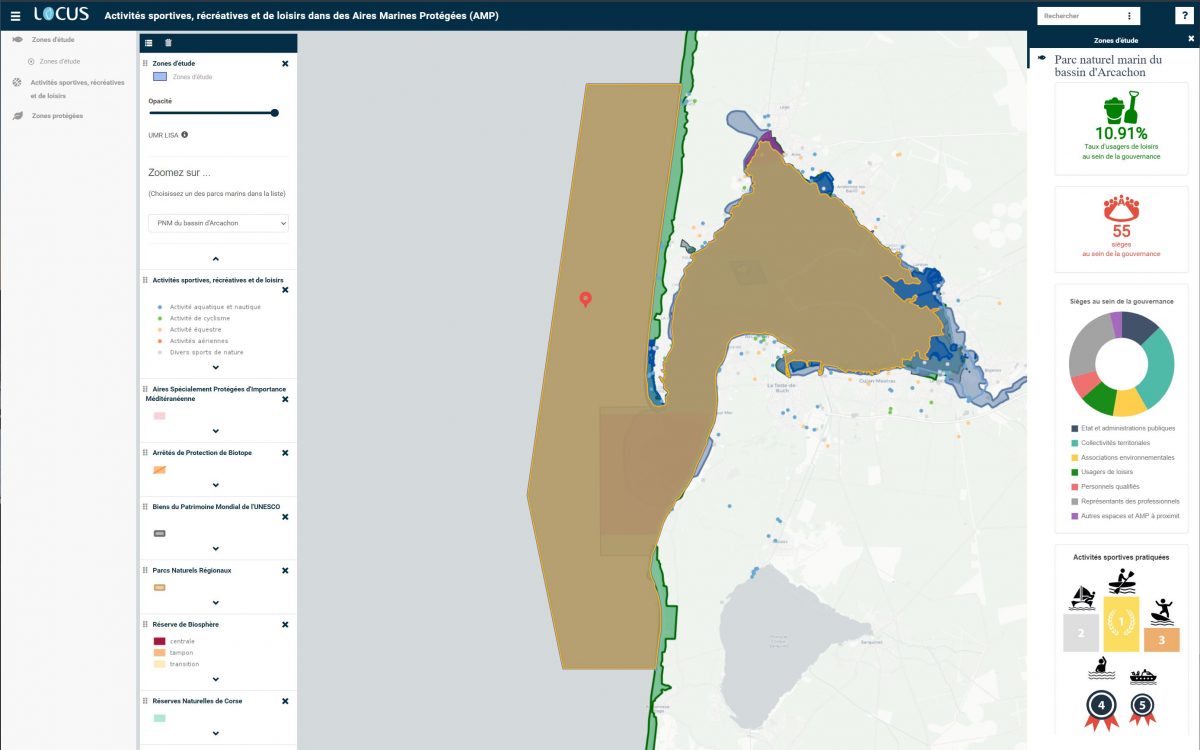Expand the Activités sportives layer details chevron
The width and height of the screenshot is (1200, 750).
pyautogui.click(x=216, y=367)
